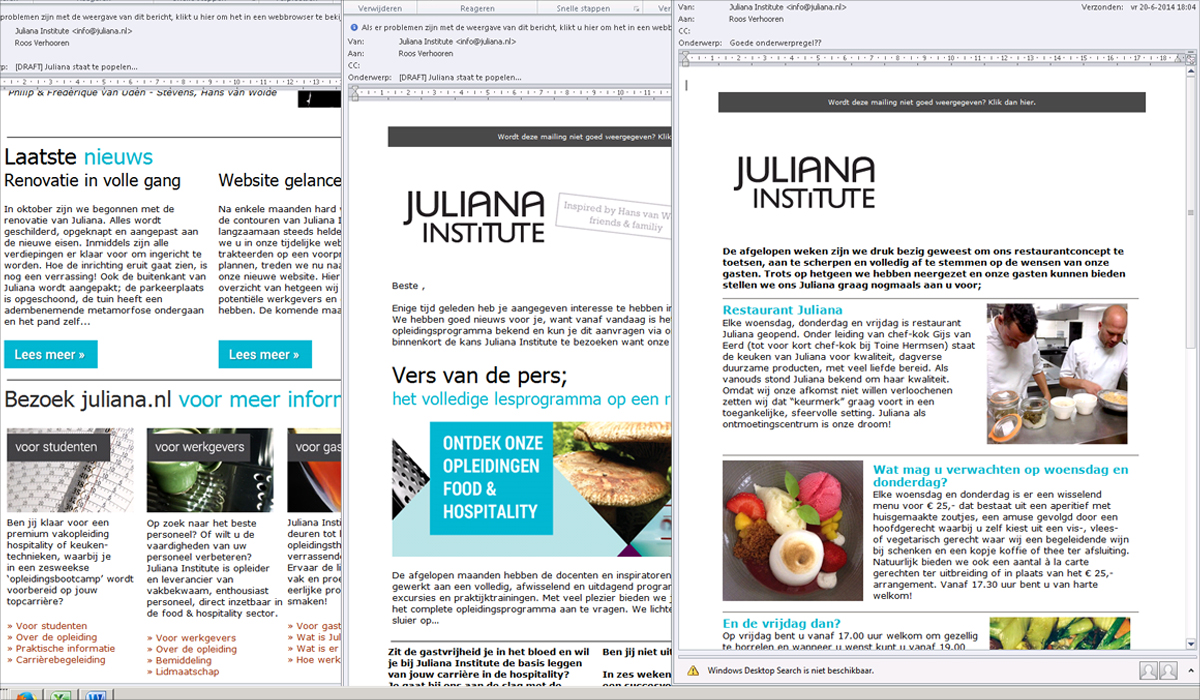This screenshot has width=1200, height=700.
Task: Open the 'Carrièrebegeleiding' link
Action: click(x=60, y=660)
